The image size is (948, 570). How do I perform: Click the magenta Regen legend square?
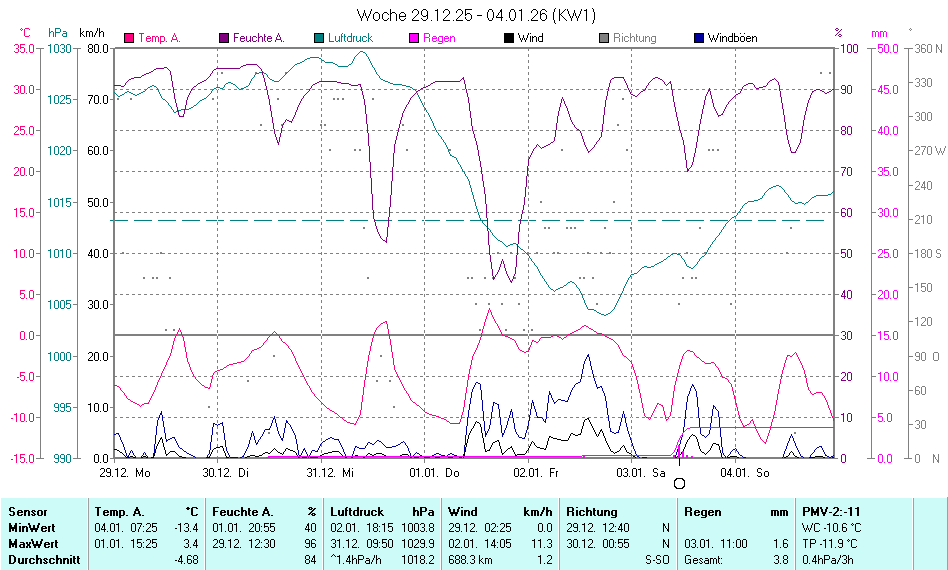coord(414,38)
